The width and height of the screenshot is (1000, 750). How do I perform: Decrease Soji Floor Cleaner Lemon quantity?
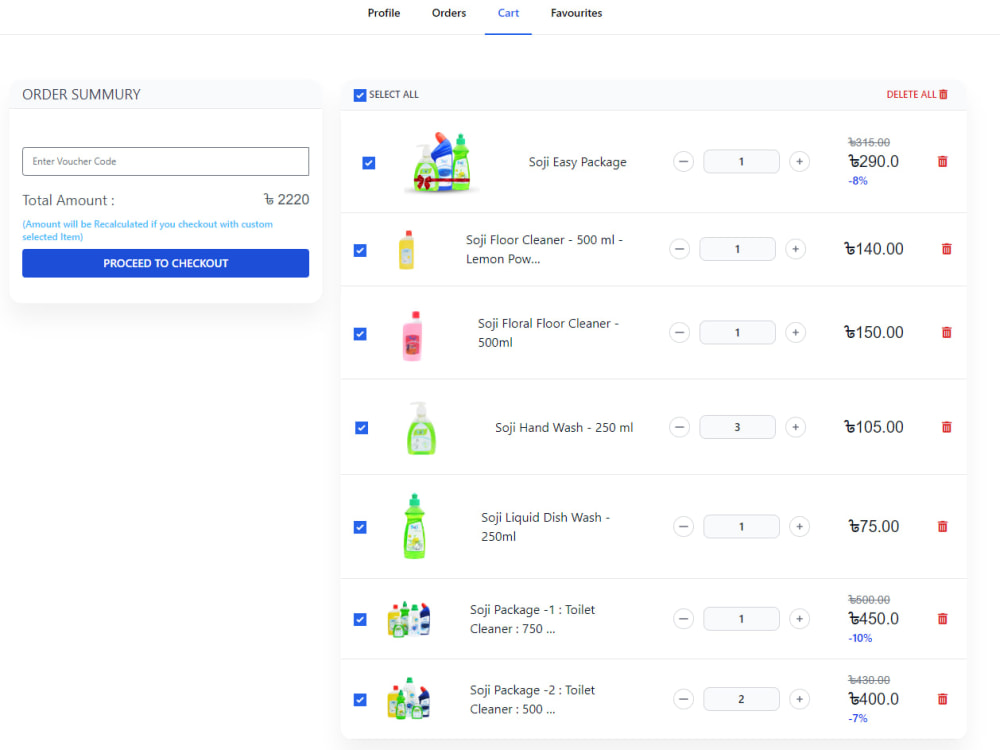coord(679,249)
